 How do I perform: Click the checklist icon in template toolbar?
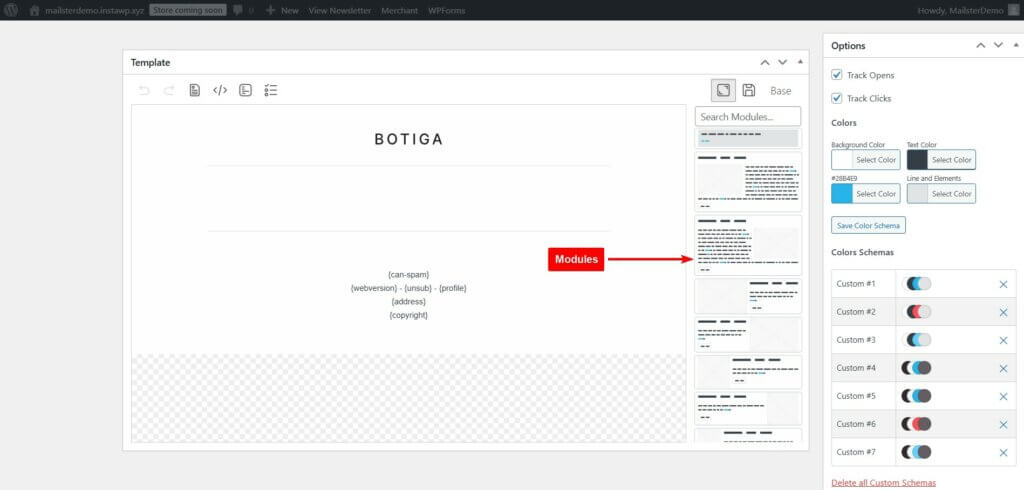pos(271,90)
